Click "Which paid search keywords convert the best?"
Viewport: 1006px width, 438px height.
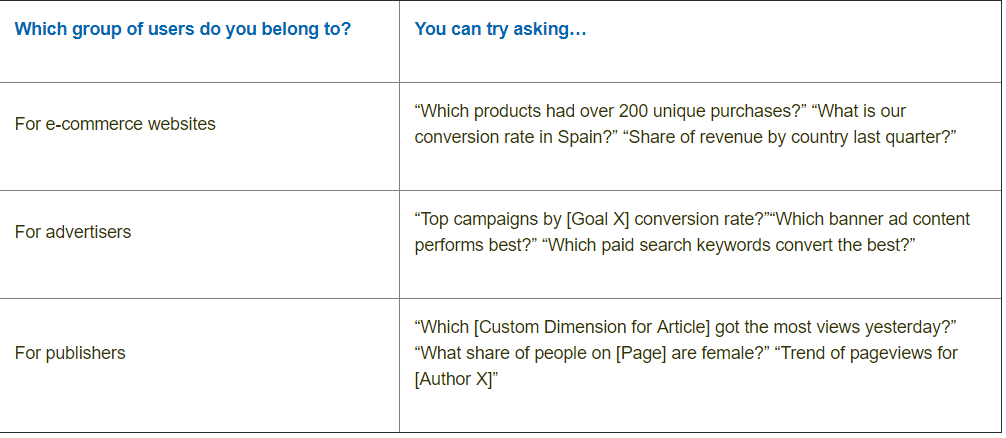(729, 245)
